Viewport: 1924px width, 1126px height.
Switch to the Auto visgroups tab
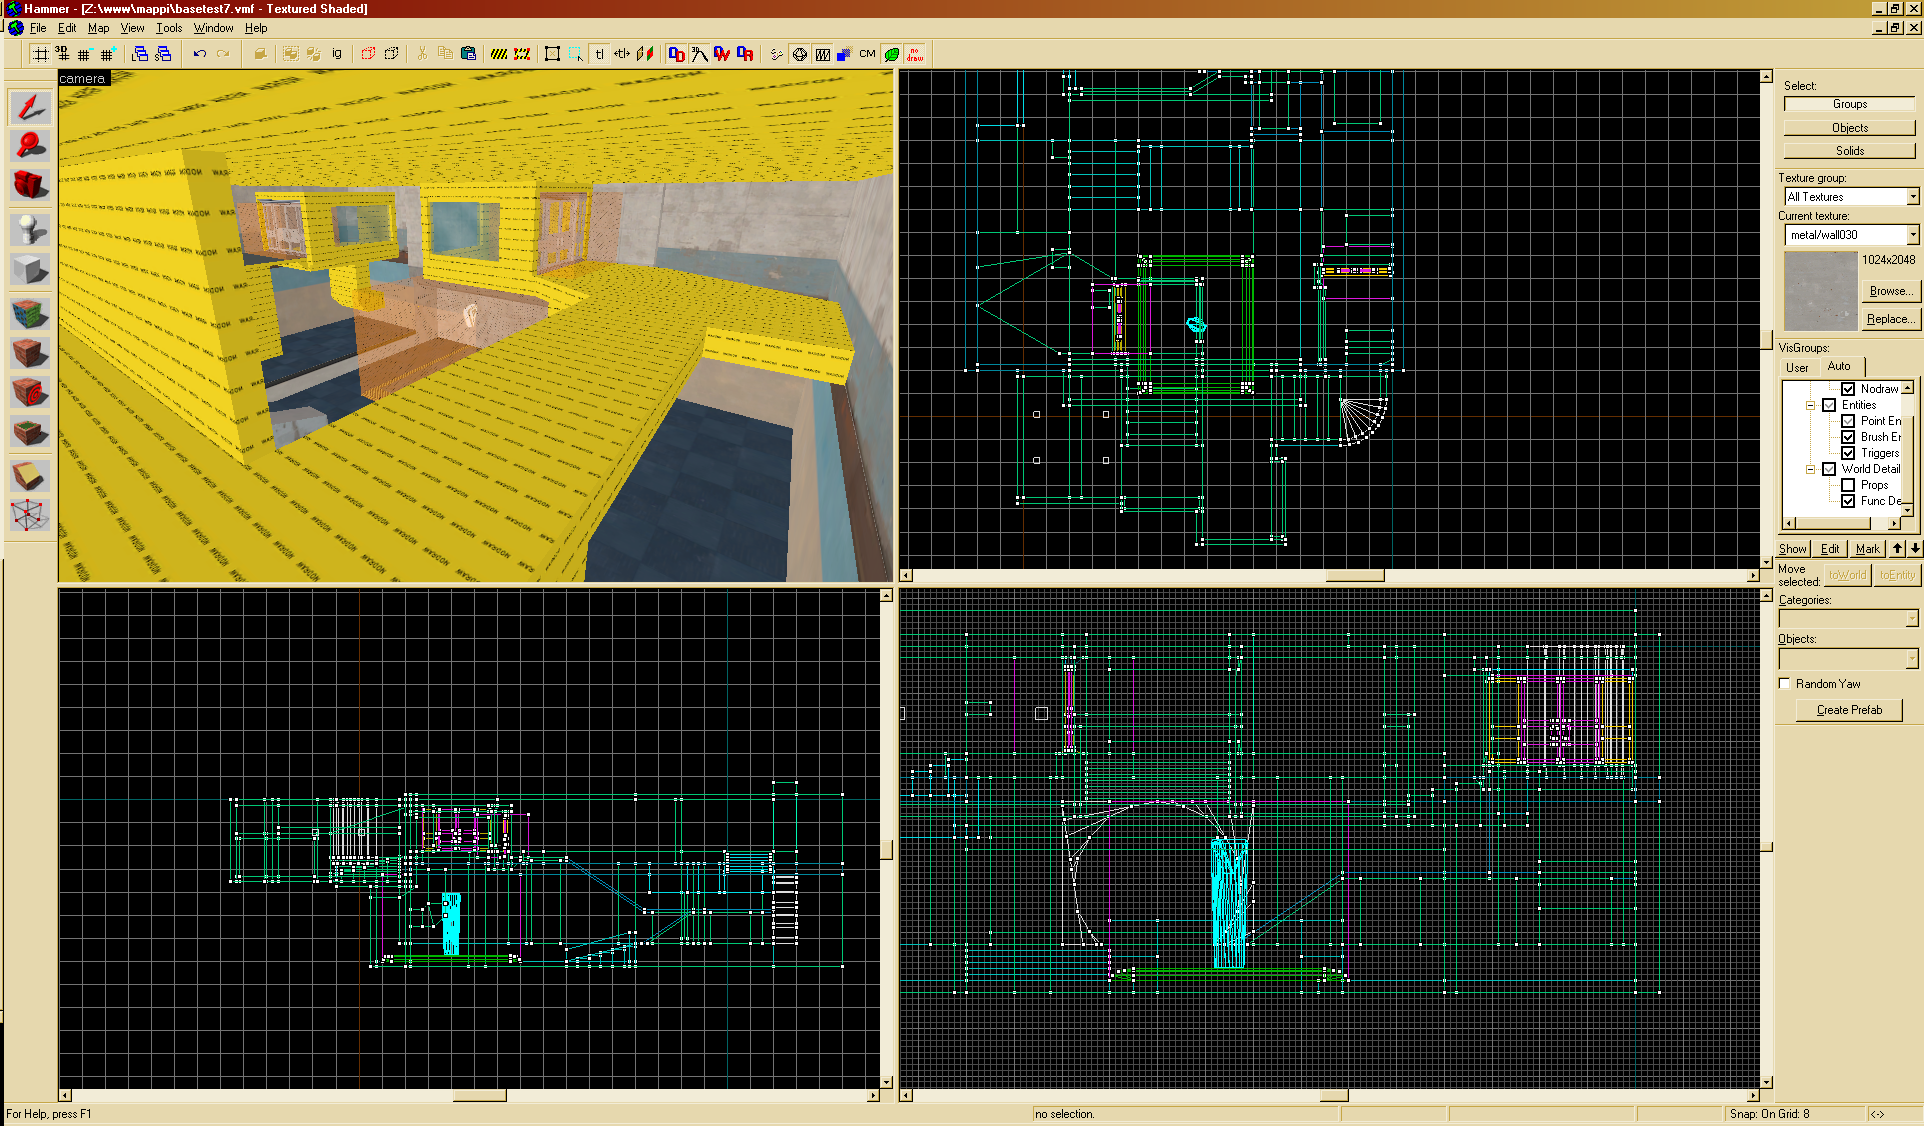1839,366
